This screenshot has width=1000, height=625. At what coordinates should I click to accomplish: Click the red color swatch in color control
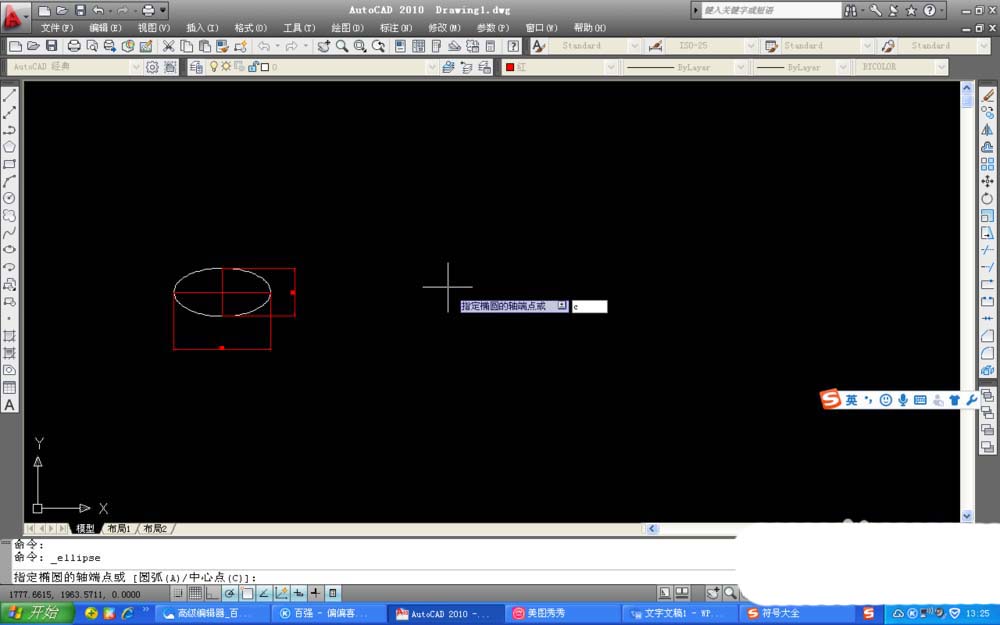point(510,66)
